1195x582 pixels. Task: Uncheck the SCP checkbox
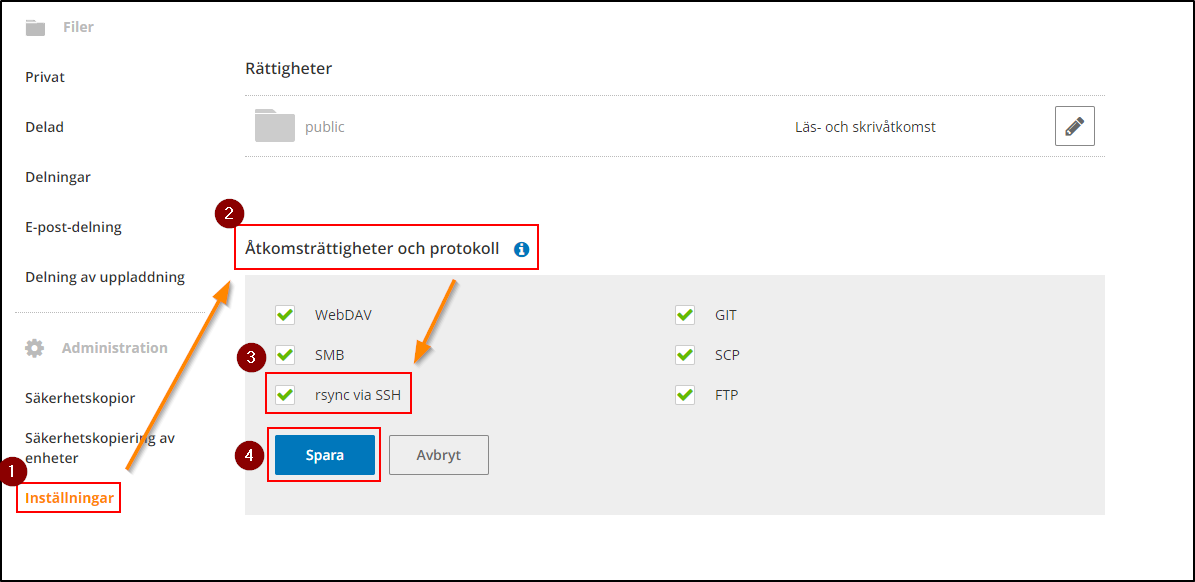(685, 355)
